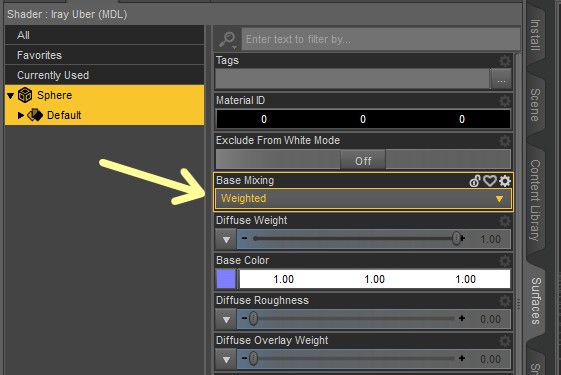Screen dimensions: 561x375
Task: Click the Base Color white color field
Action: pyautogui.click(x=375, y=279)
